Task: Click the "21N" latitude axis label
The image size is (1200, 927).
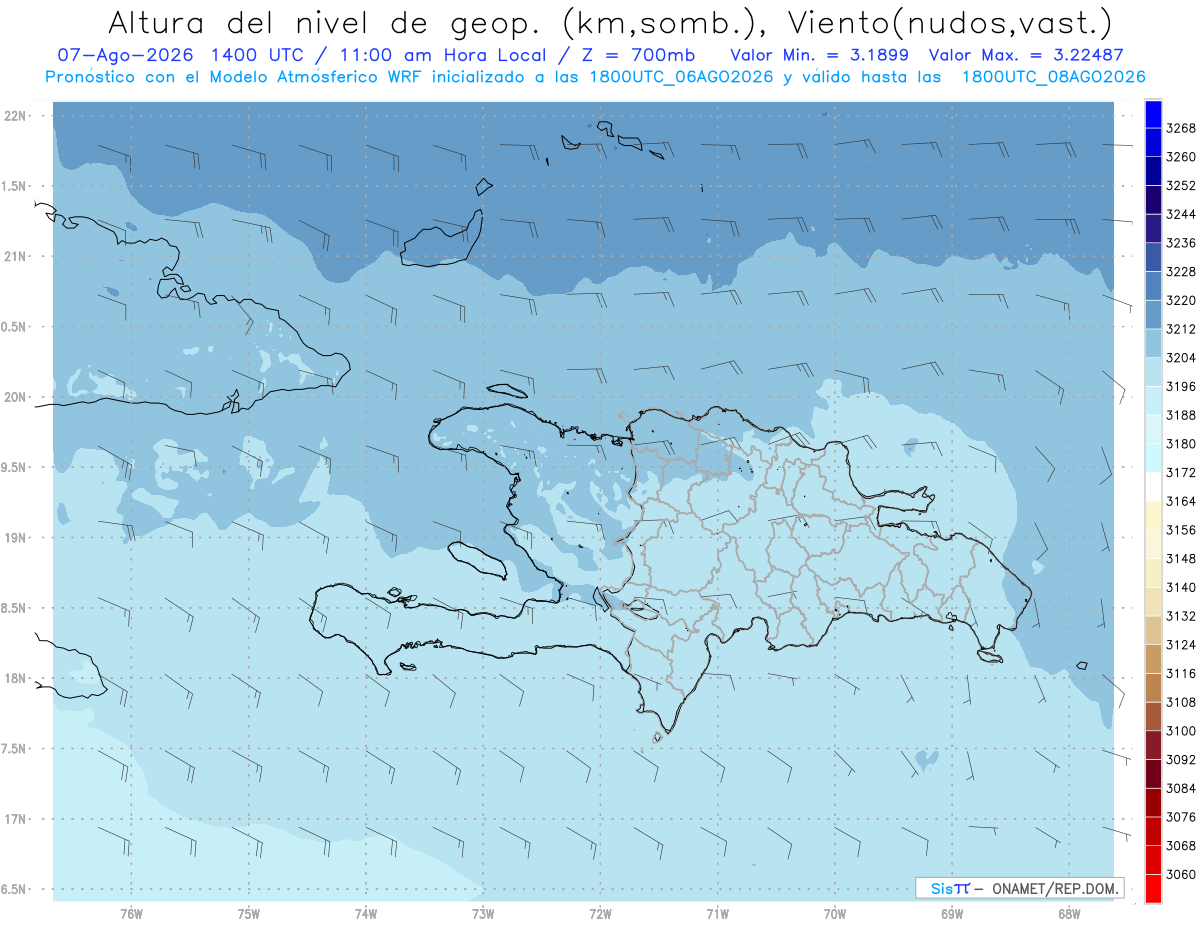Action: [15, 256]
